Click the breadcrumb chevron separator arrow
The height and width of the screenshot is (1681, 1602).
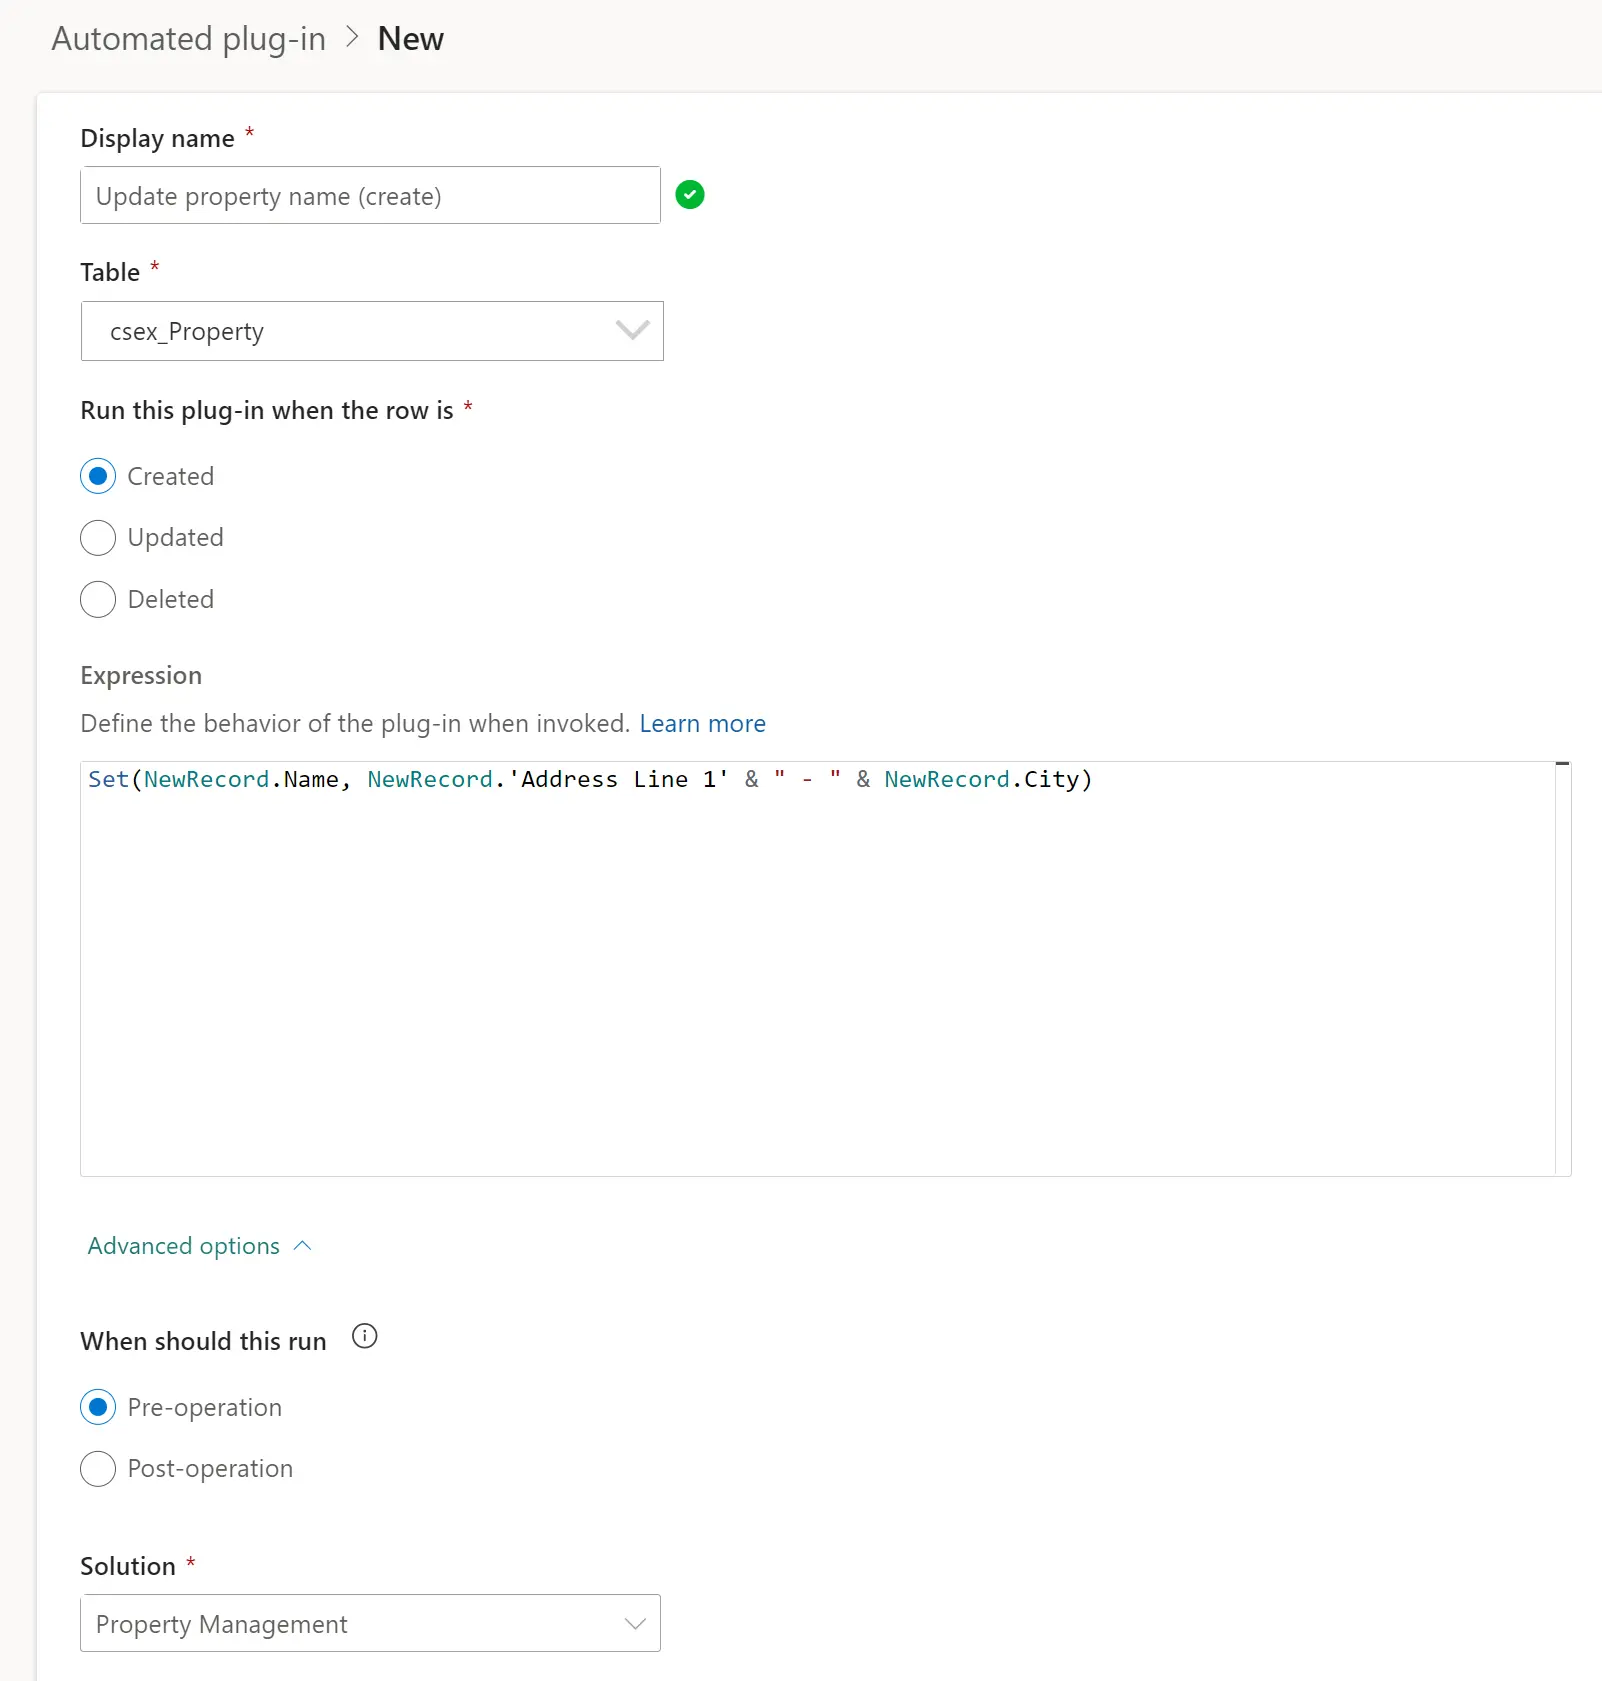(352, 38)
